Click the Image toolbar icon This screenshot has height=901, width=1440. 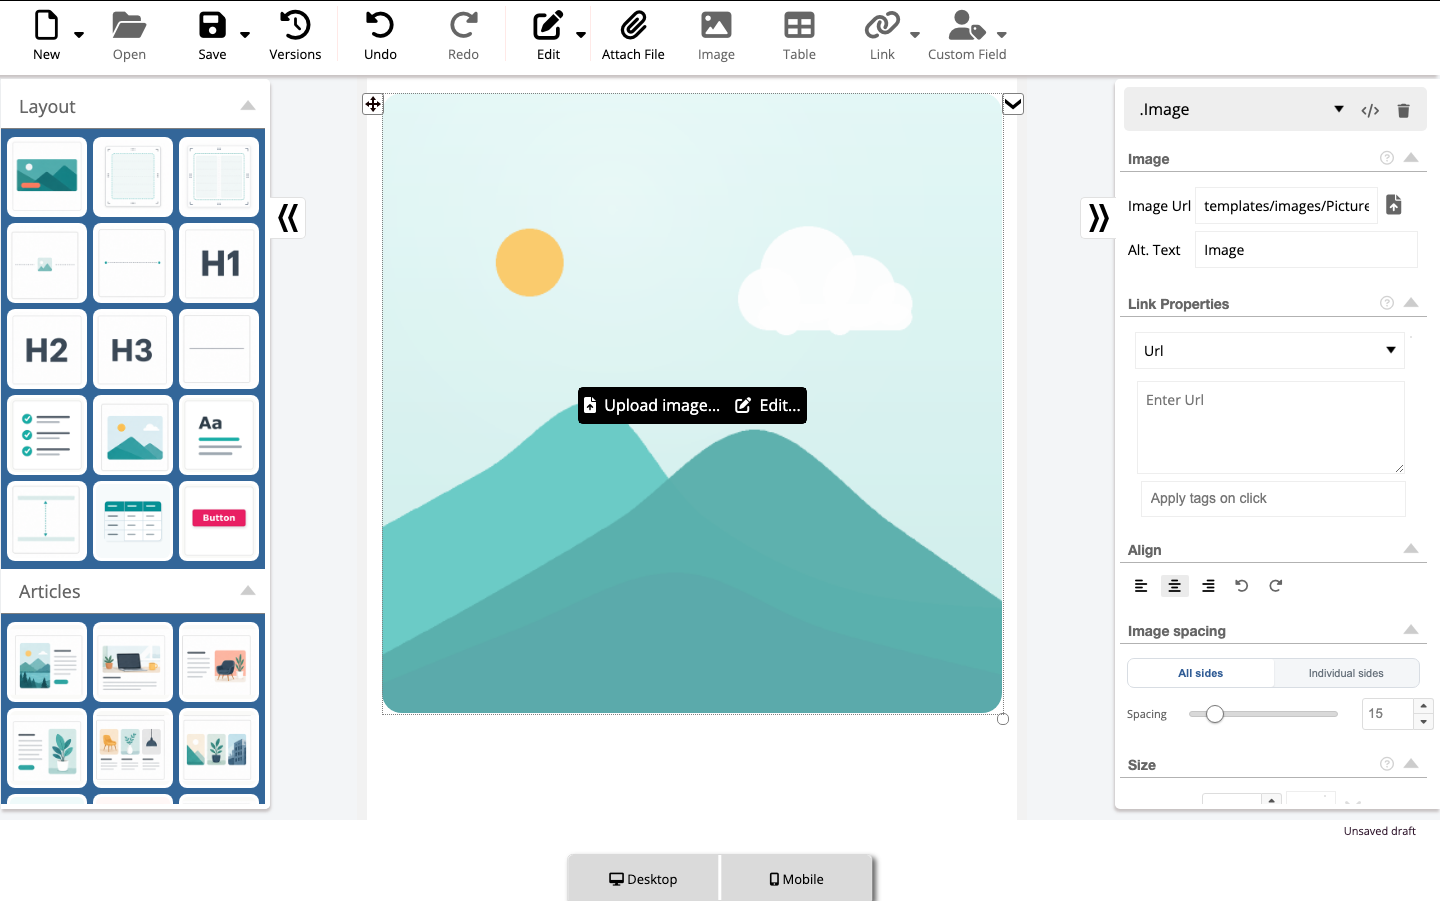point(716,25)
